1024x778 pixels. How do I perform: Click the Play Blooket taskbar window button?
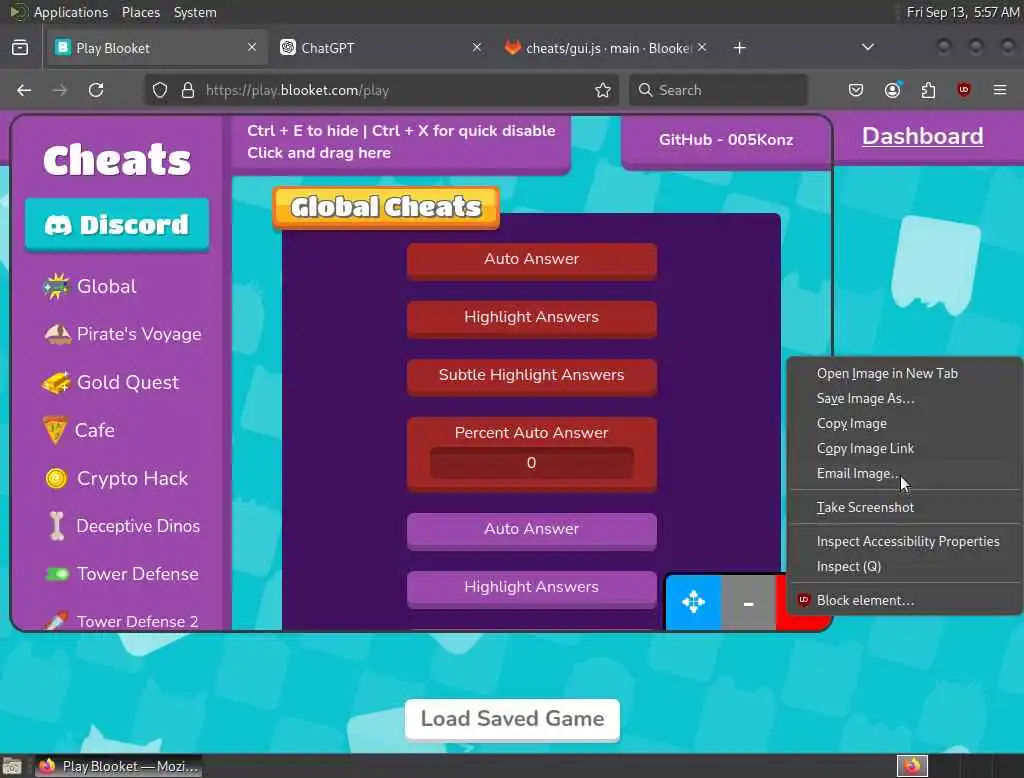click(119, 766)
